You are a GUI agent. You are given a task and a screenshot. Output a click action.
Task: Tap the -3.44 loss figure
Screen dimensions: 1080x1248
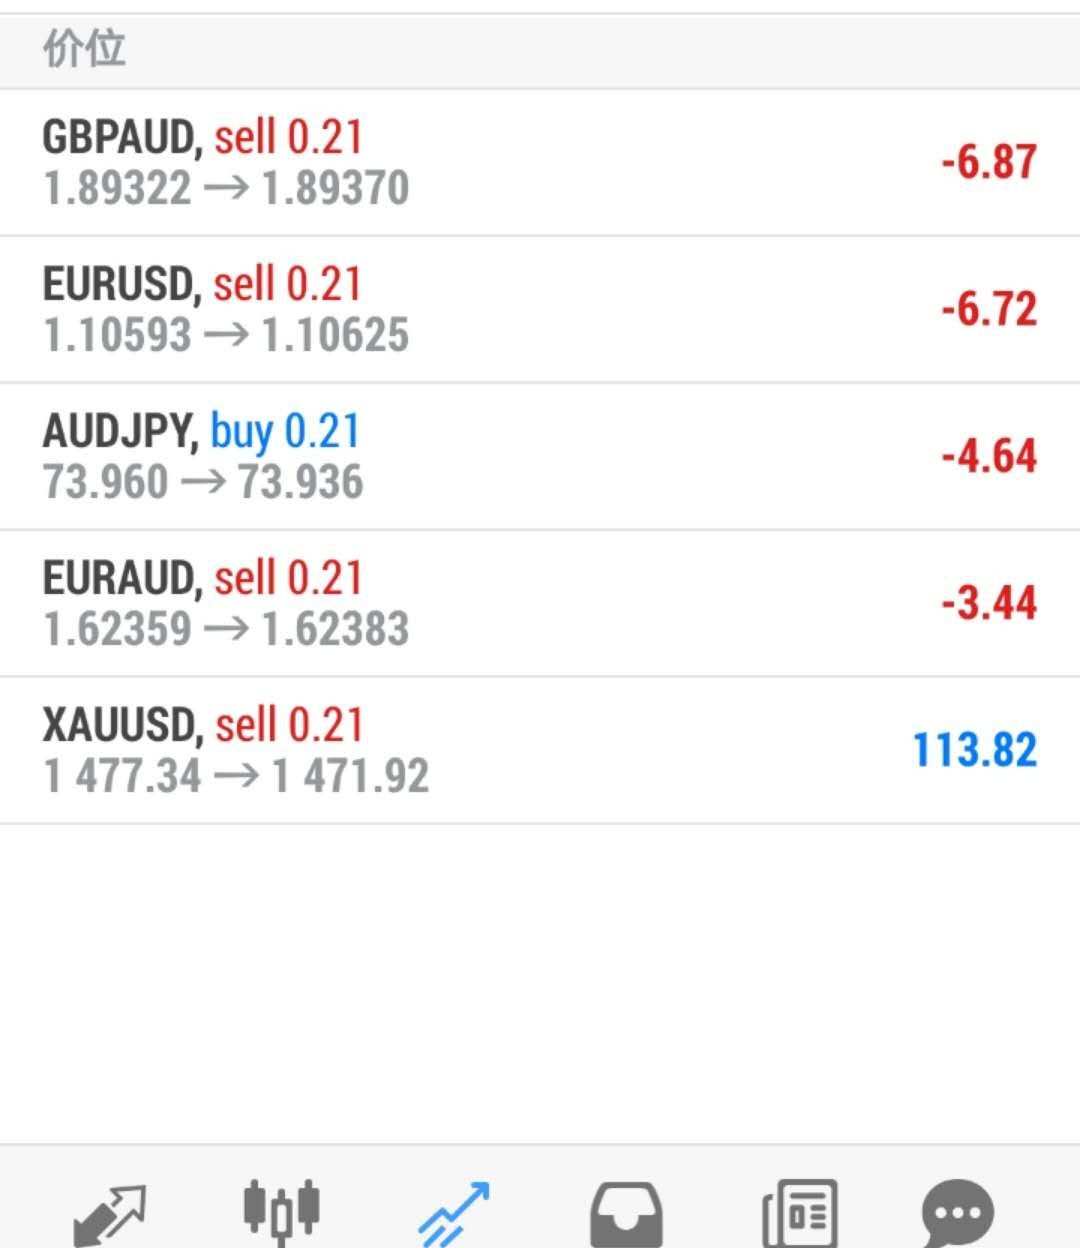click(988, 603)
